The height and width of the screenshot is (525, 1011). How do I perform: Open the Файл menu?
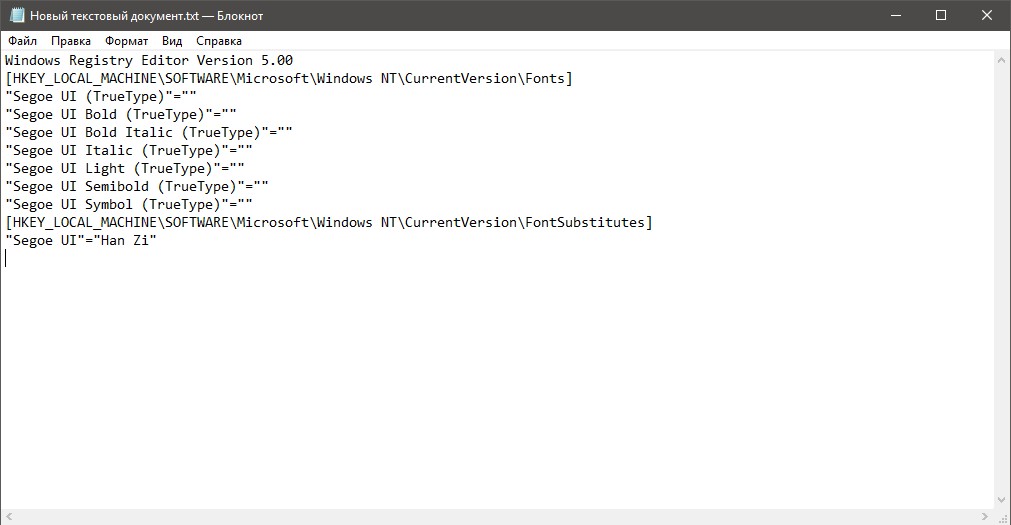tap(22, 41)
